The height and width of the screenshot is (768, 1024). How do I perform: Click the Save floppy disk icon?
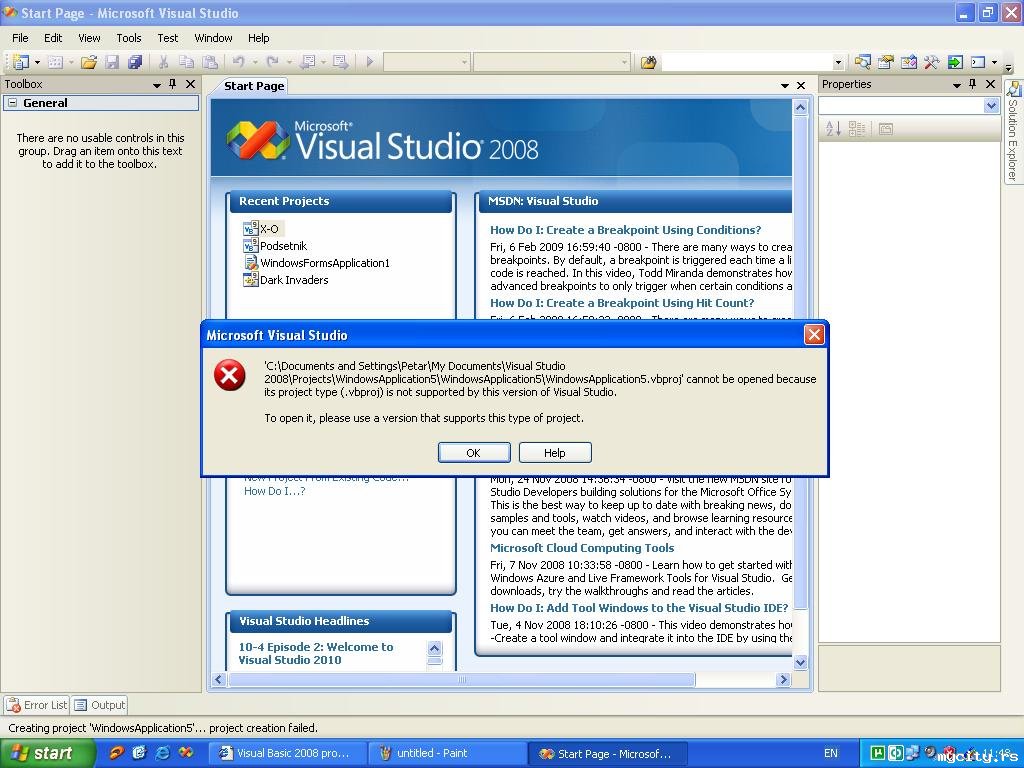pyautogui.click(x=112, y=62)
